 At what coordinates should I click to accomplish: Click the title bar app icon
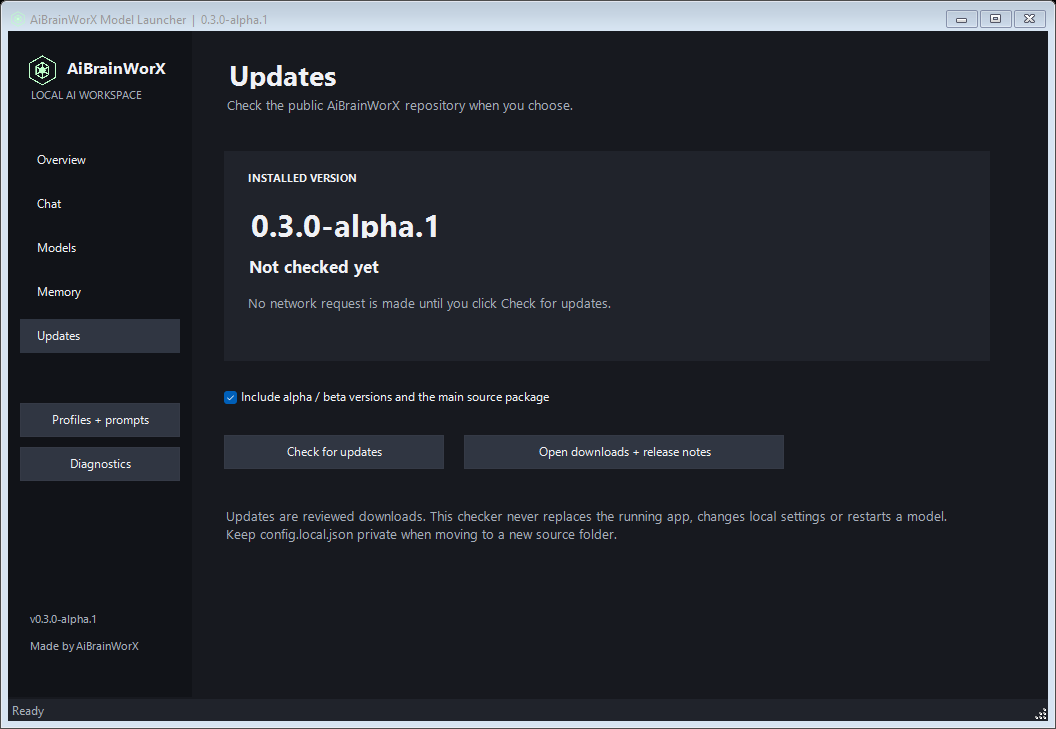pos(18,19)
